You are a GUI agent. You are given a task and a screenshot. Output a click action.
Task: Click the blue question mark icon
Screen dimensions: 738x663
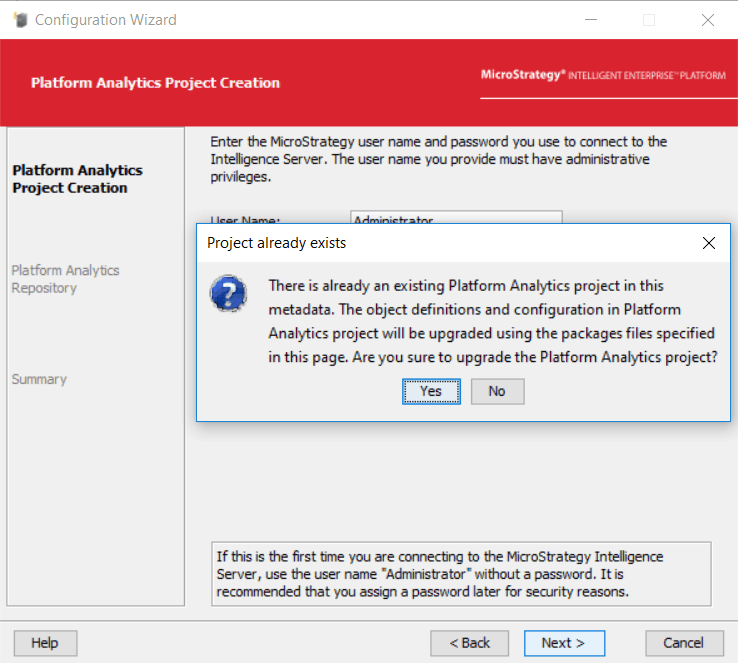coord(227,294)
